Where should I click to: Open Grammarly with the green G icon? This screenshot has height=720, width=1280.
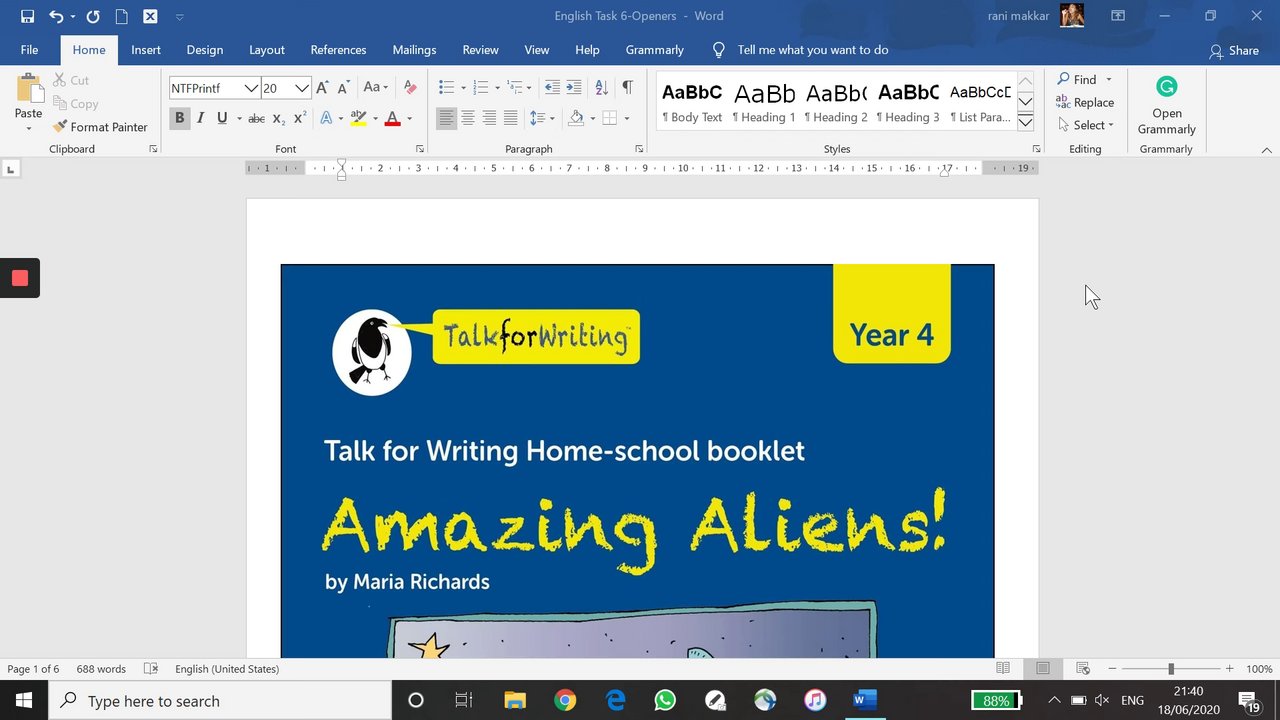1166,87
